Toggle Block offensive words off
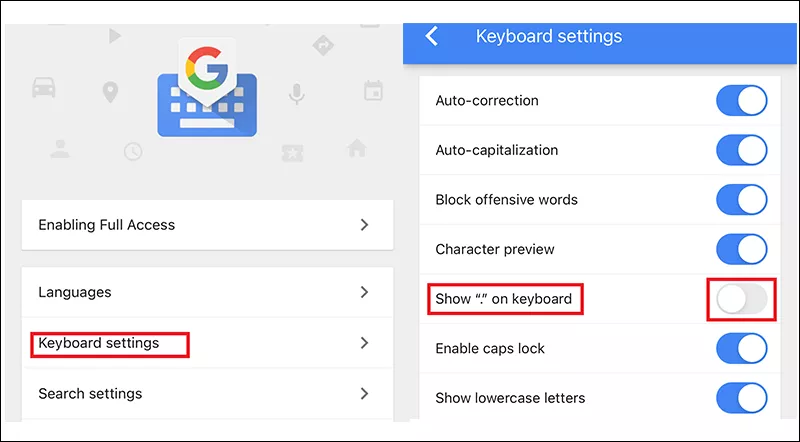 (741, 200)
